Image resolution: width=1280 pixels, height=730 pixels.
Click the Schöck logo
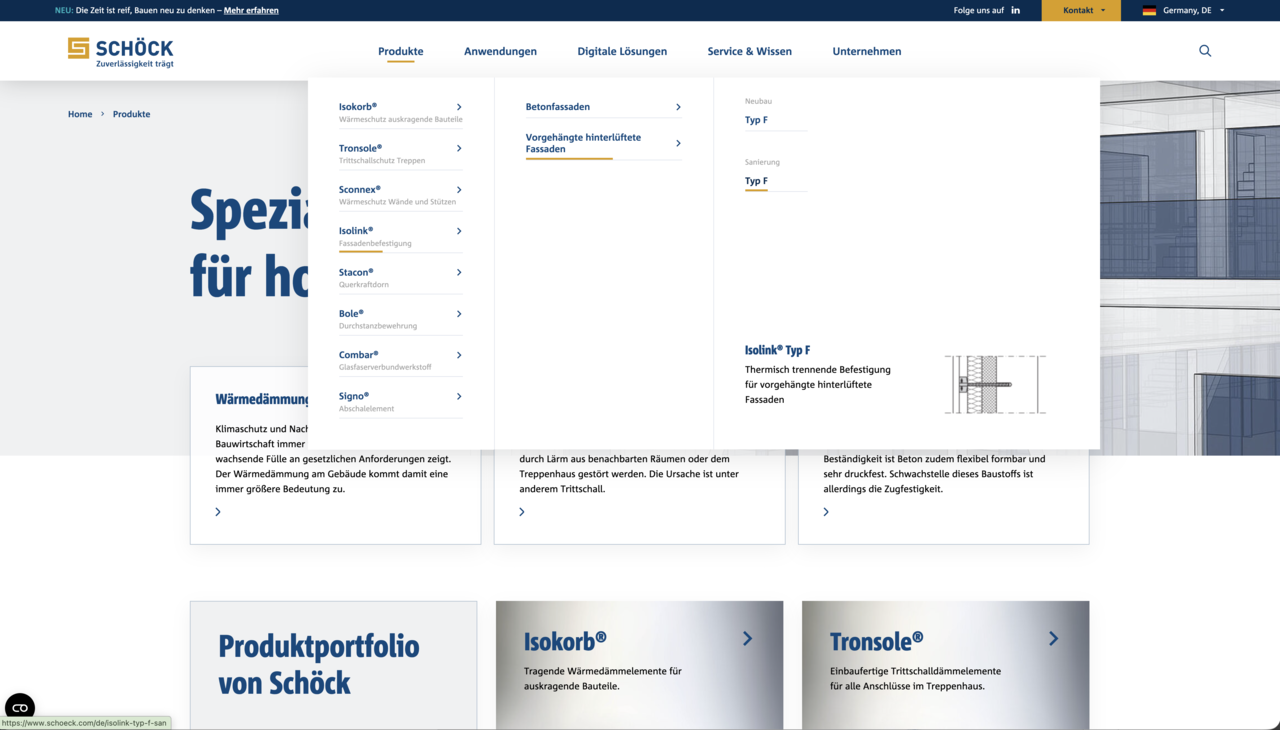(x=120, y=52)
